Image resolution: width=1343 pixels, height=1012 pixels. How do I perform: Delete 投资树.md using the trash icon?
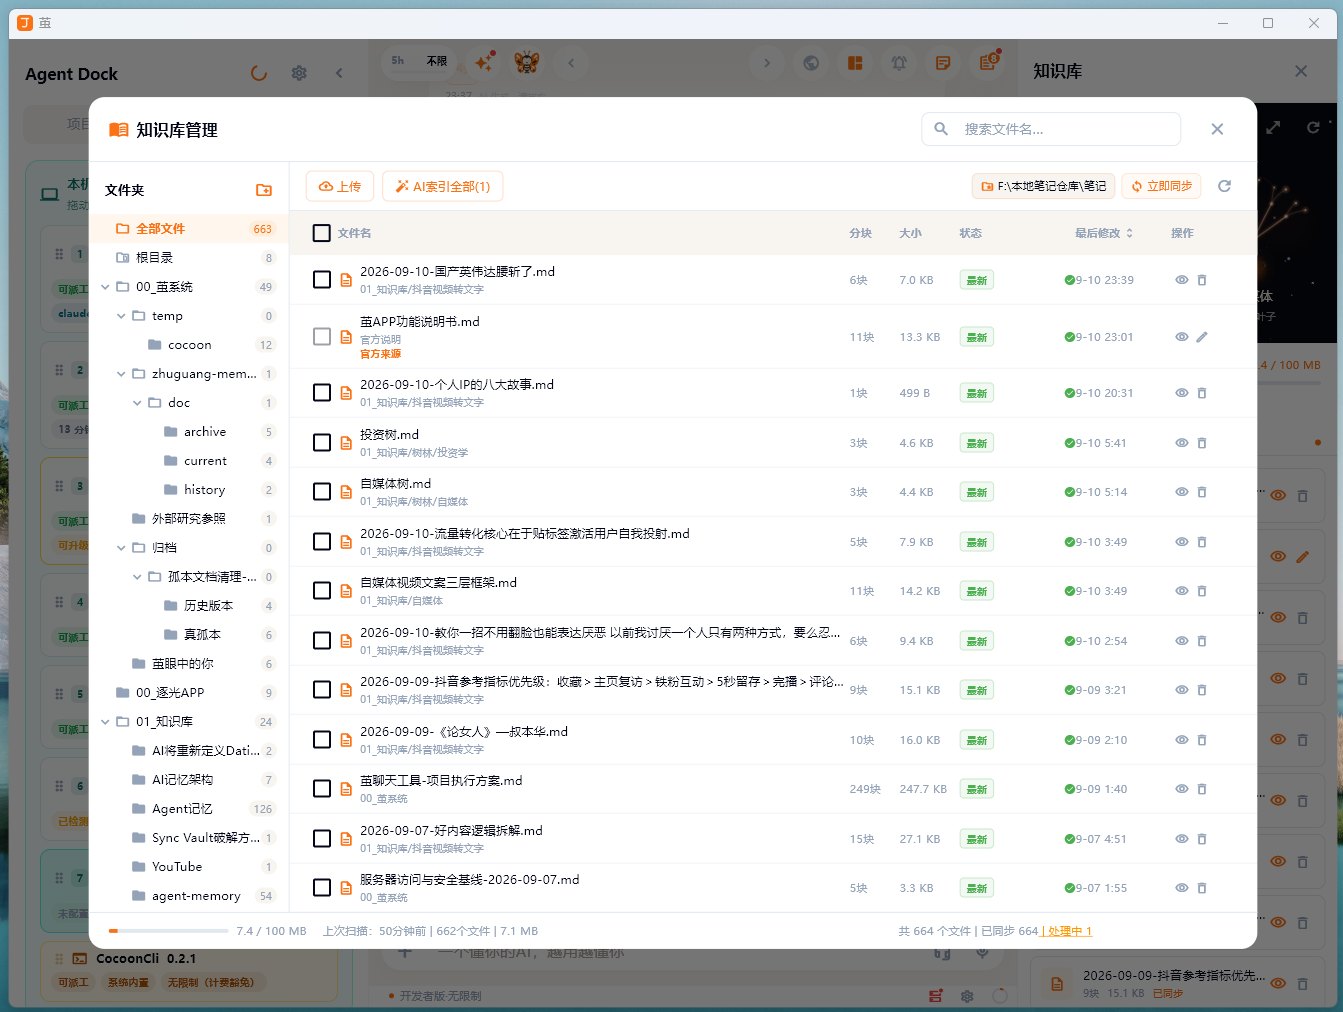point(1202,443)
